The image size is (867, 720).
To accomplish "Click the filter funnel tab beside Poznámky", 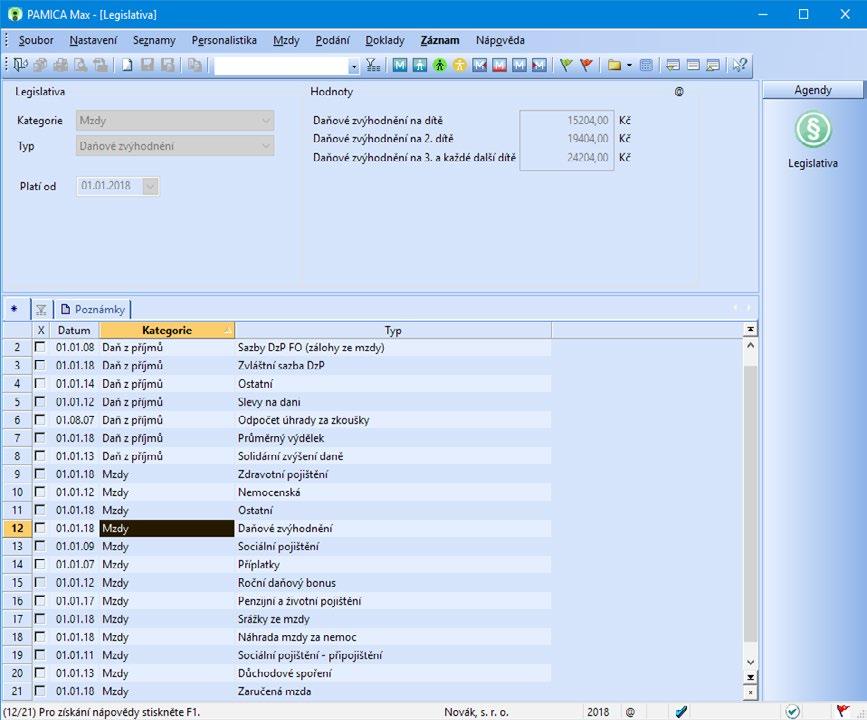I will pos(41,310).
